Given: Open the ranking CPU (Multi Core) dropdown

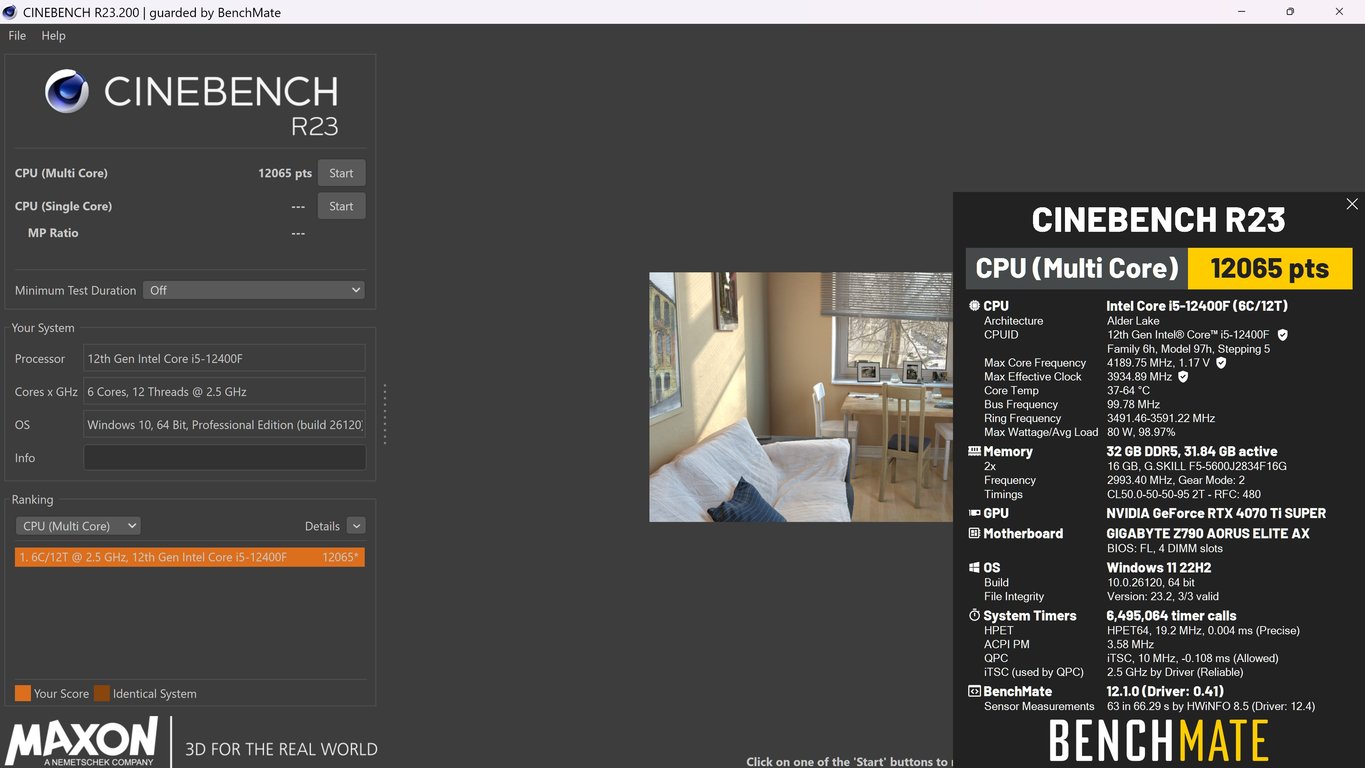Looking at the screenshot, I should [x=78, y=526].
